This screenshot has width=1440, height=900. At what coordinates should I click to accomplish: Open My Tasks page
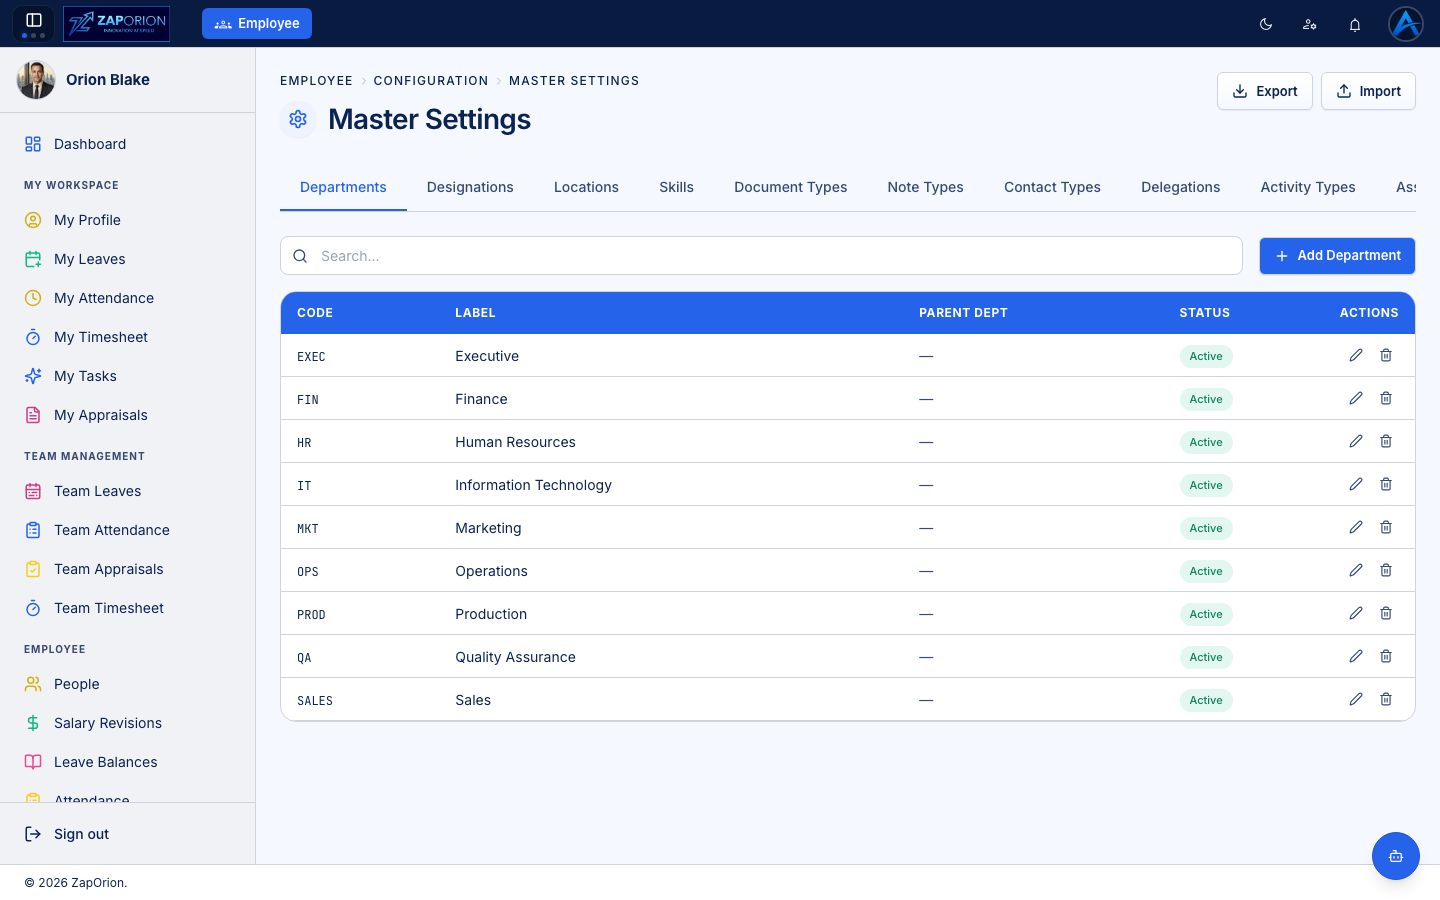[x=127, y=376]
